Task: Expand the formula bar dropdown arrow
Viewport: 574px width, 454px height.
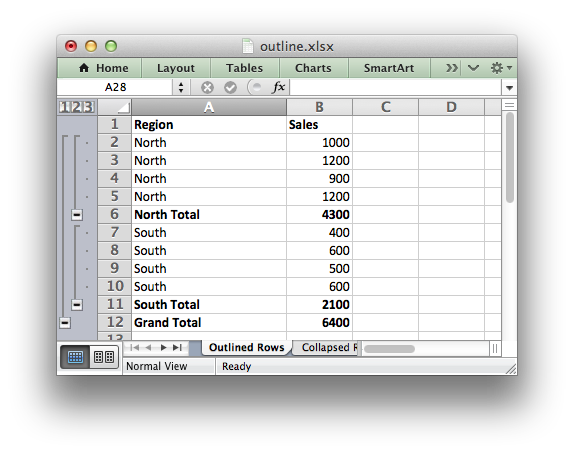Action: [x=509, y=88]
